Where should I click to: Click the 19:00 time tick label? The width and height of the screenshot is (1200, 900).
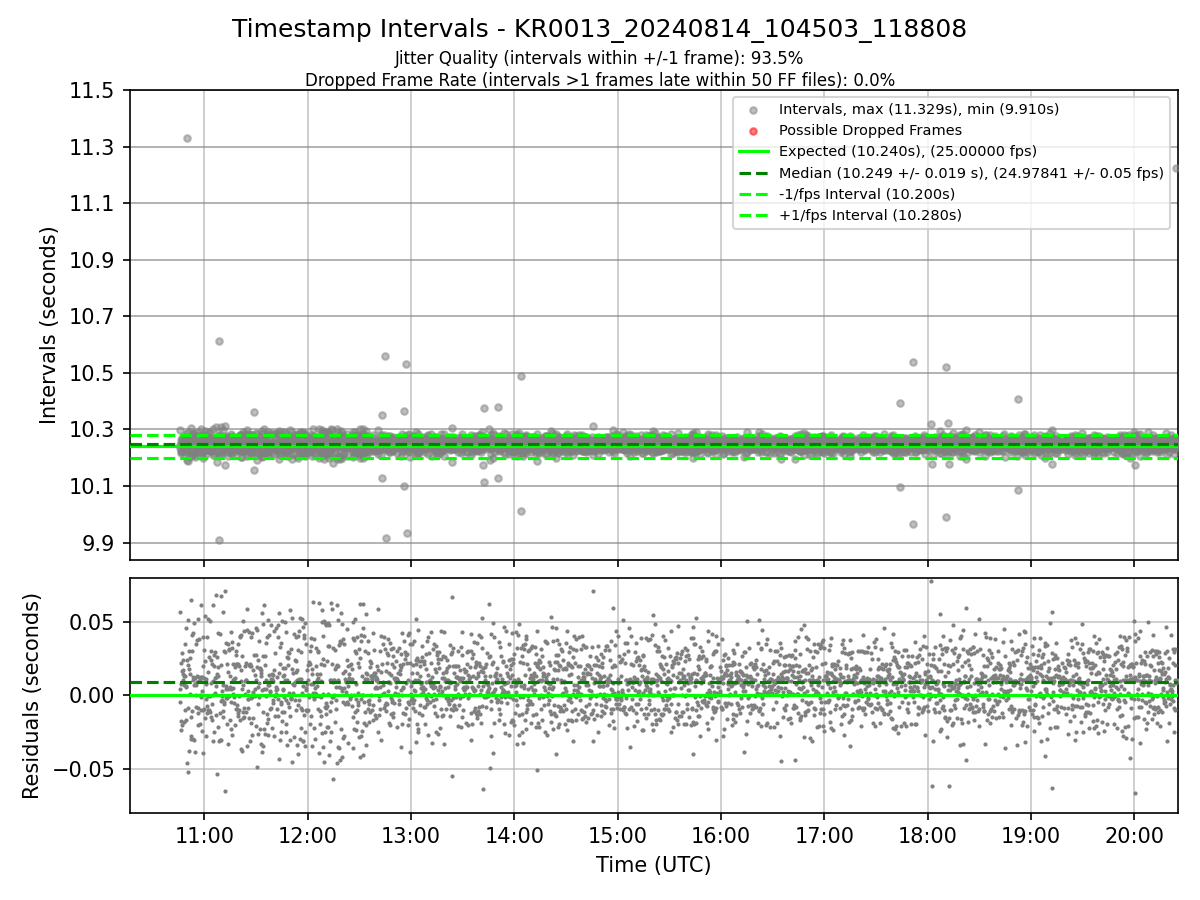(x=1031, y=835)
